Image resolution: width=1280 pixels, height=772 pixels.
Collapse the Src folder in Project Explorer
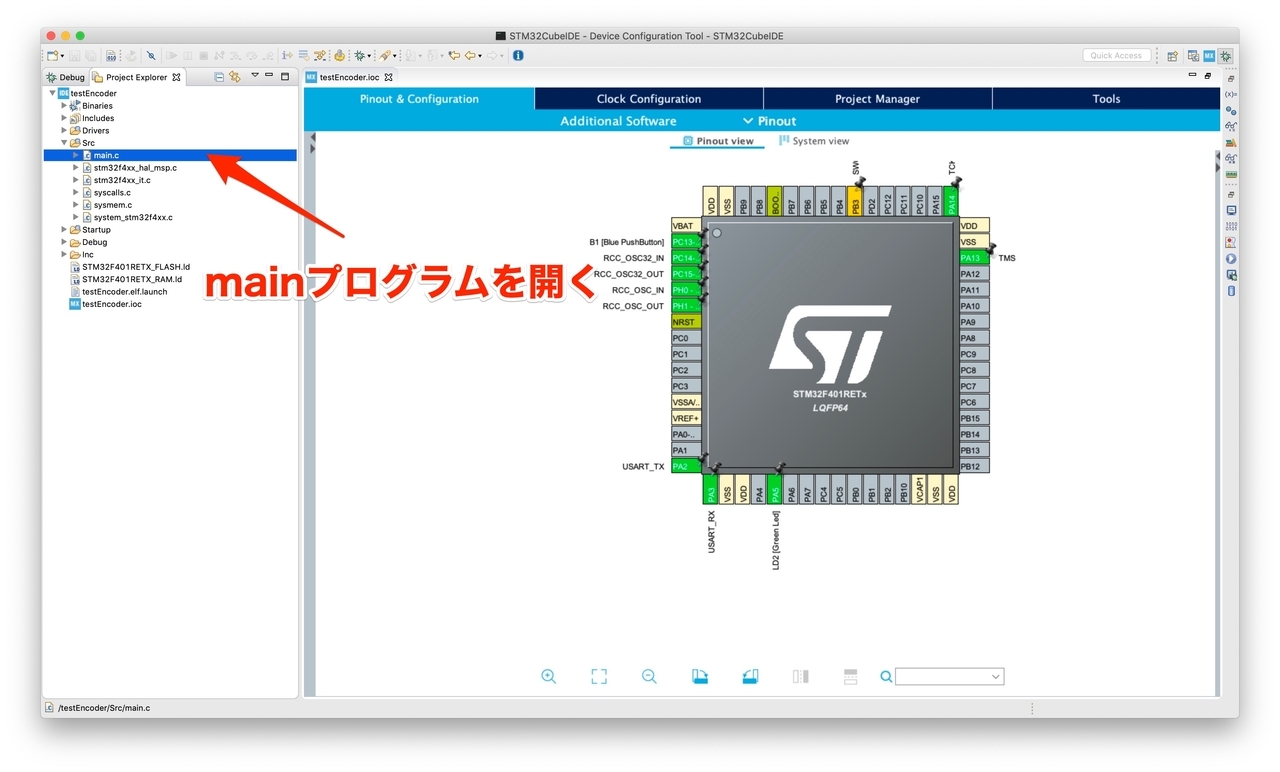(x=64, y=142)
